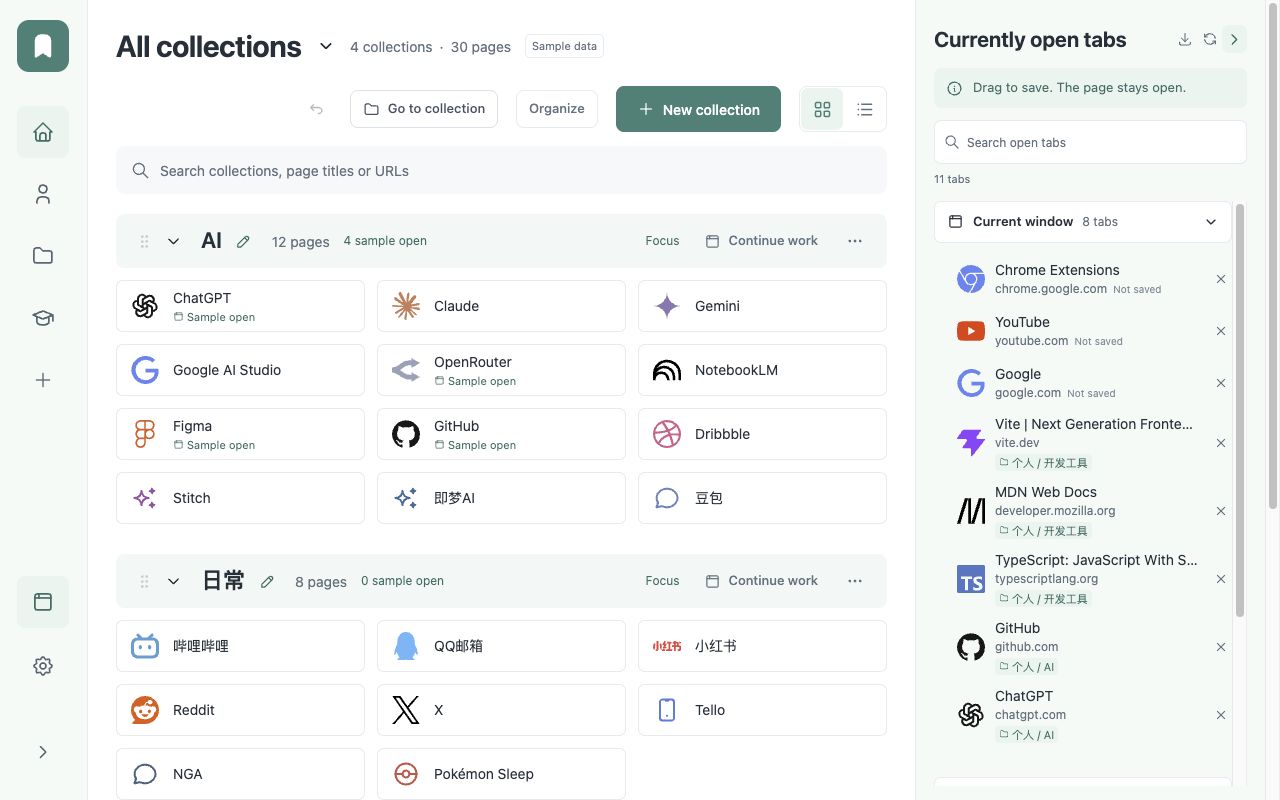Open the graduation cap sidebar icon
The image size is (1280, 800).
43,318
